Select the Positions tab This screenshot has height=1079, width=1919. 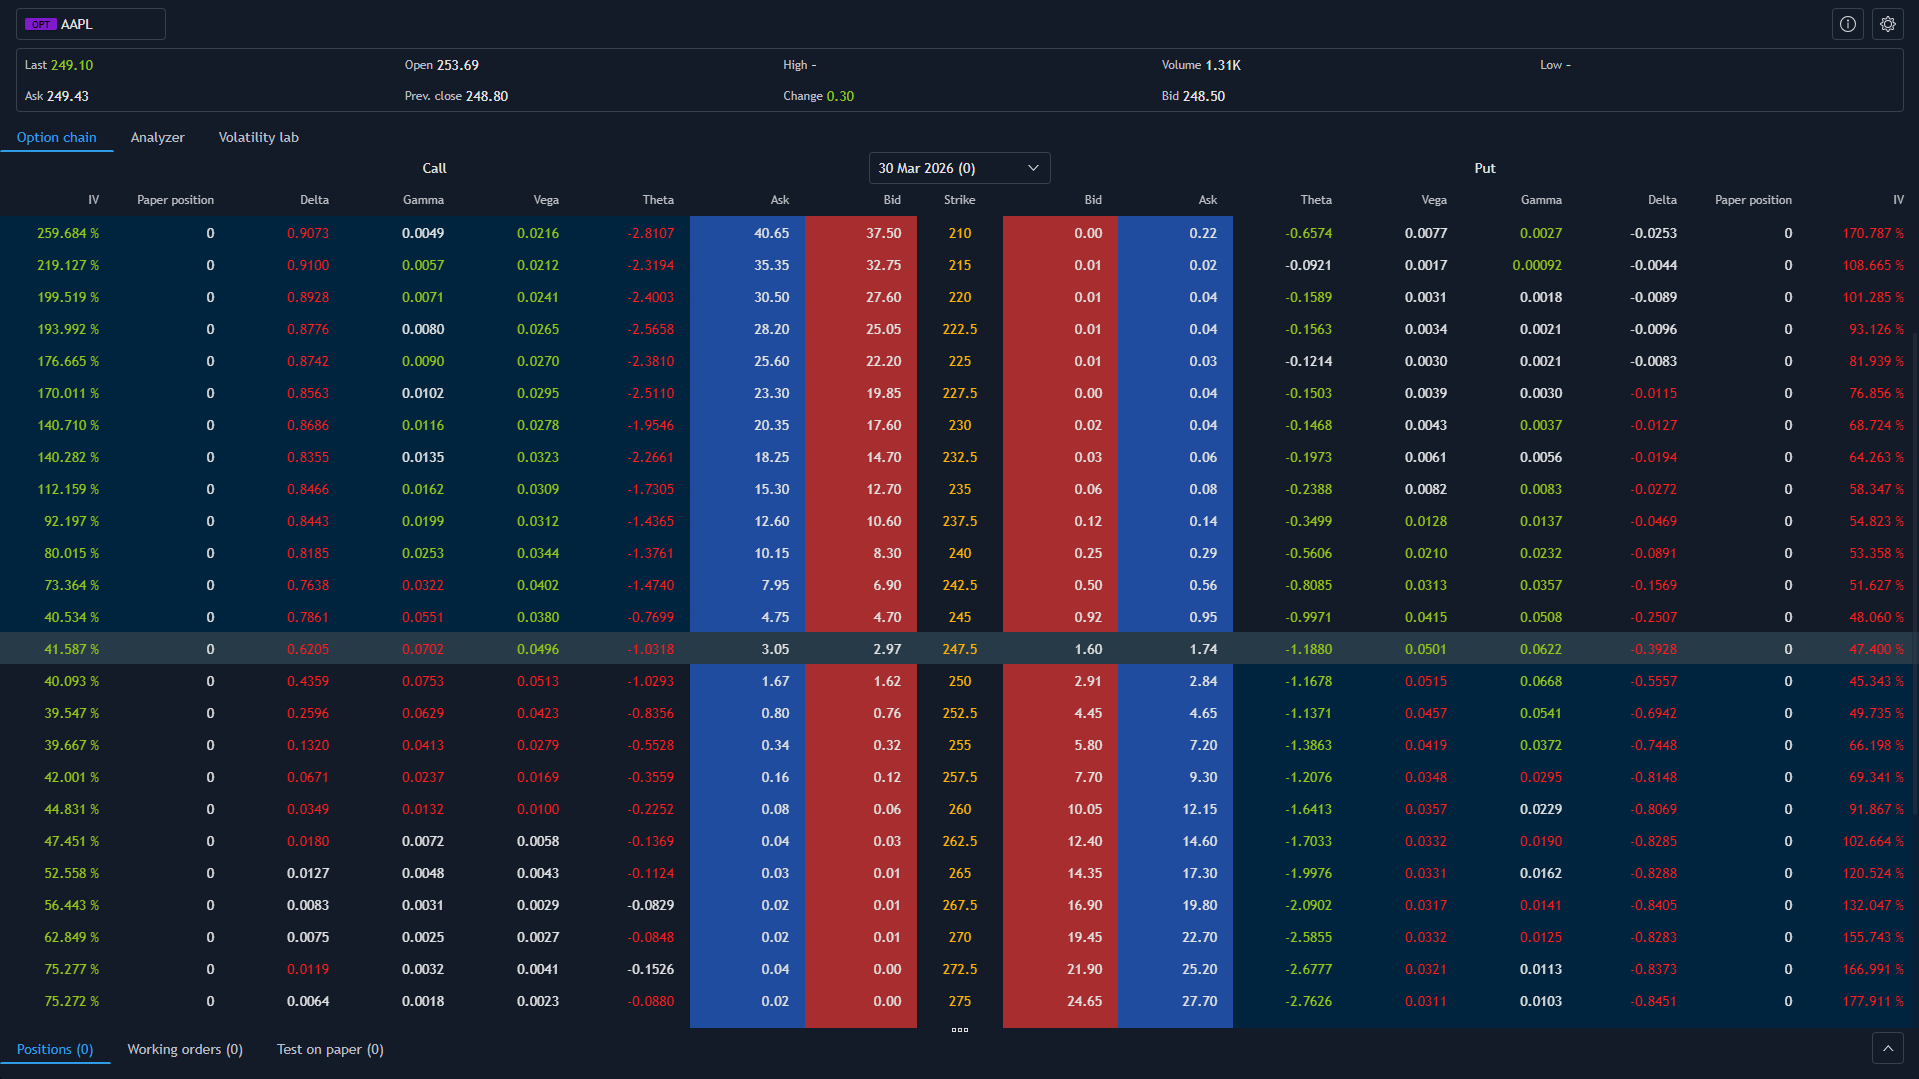pyautogui.click(x=55, y=1049)
